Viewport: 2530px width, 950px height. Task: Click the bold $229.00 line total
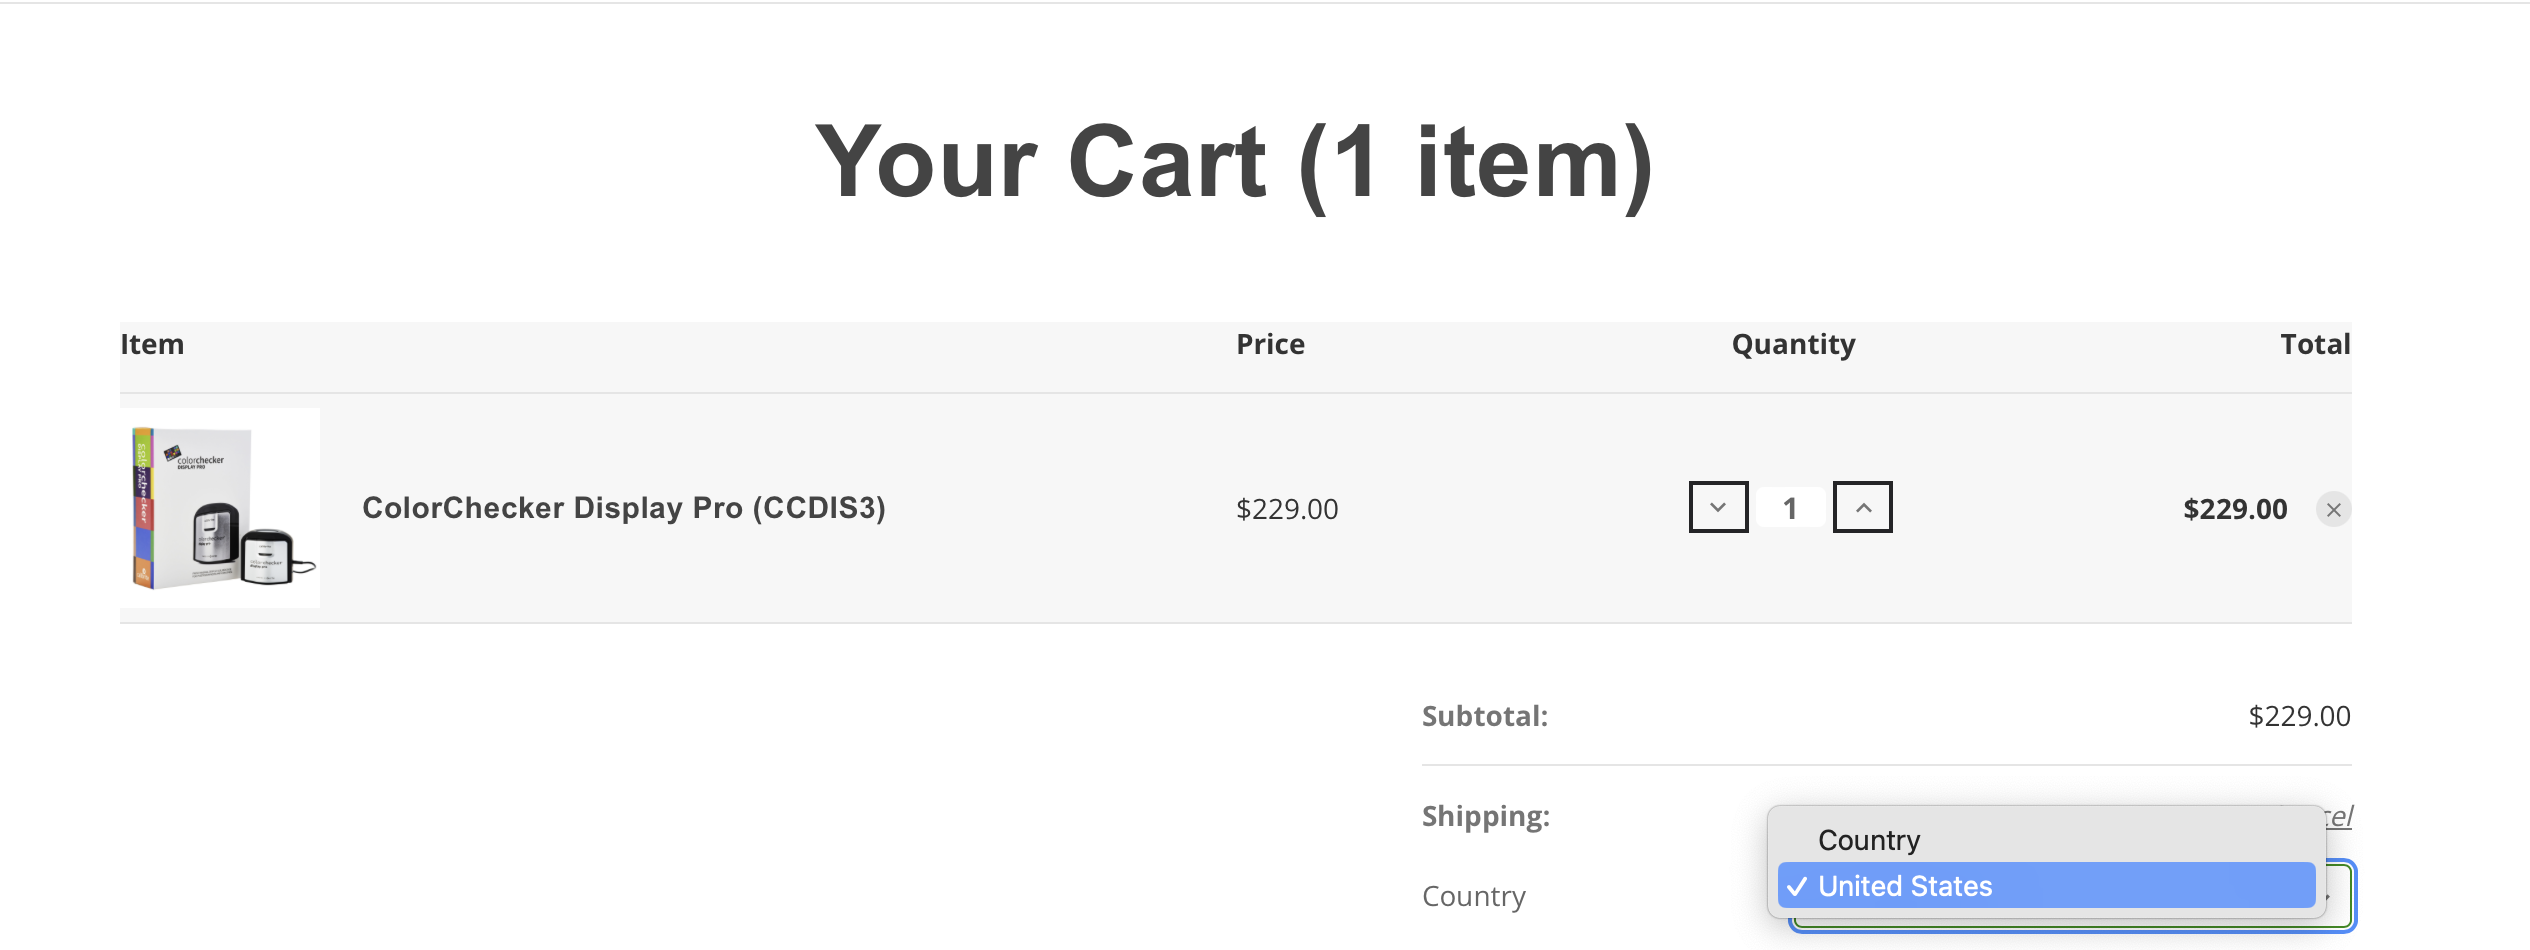pos(2235,509)
